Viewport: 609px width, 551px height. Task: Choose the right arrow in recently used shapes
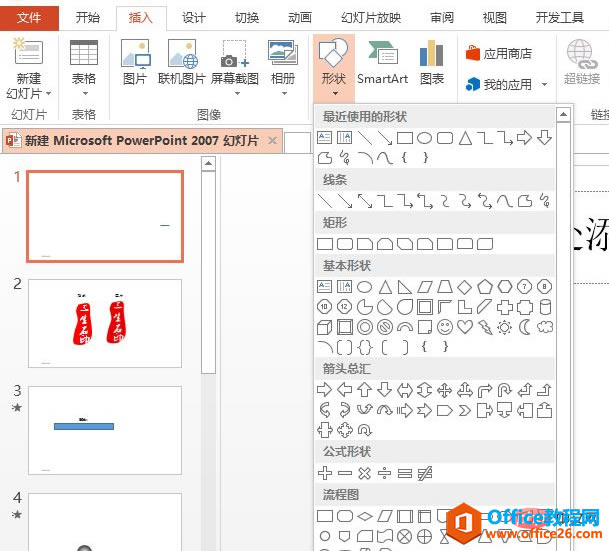coord(524,138)
